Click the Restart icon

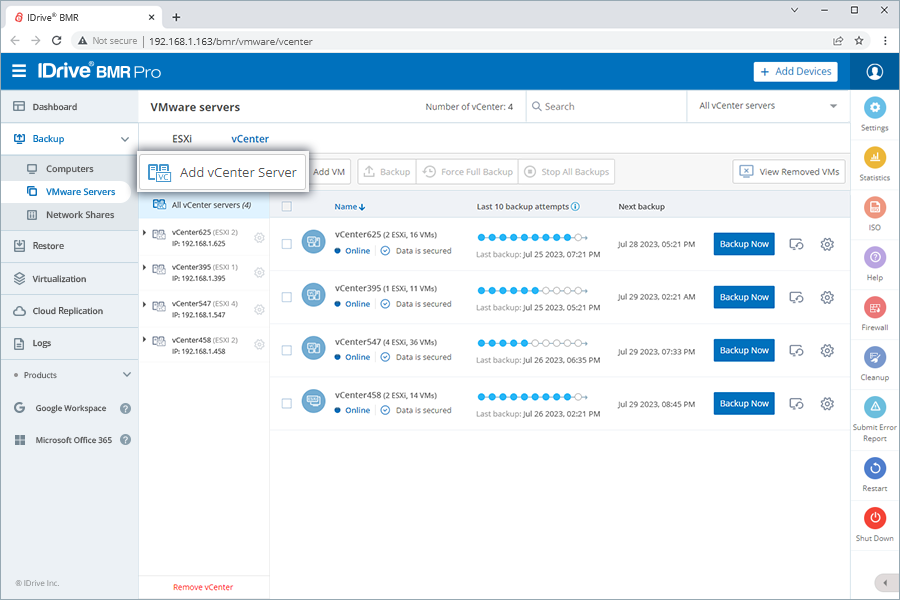point(874,469)
